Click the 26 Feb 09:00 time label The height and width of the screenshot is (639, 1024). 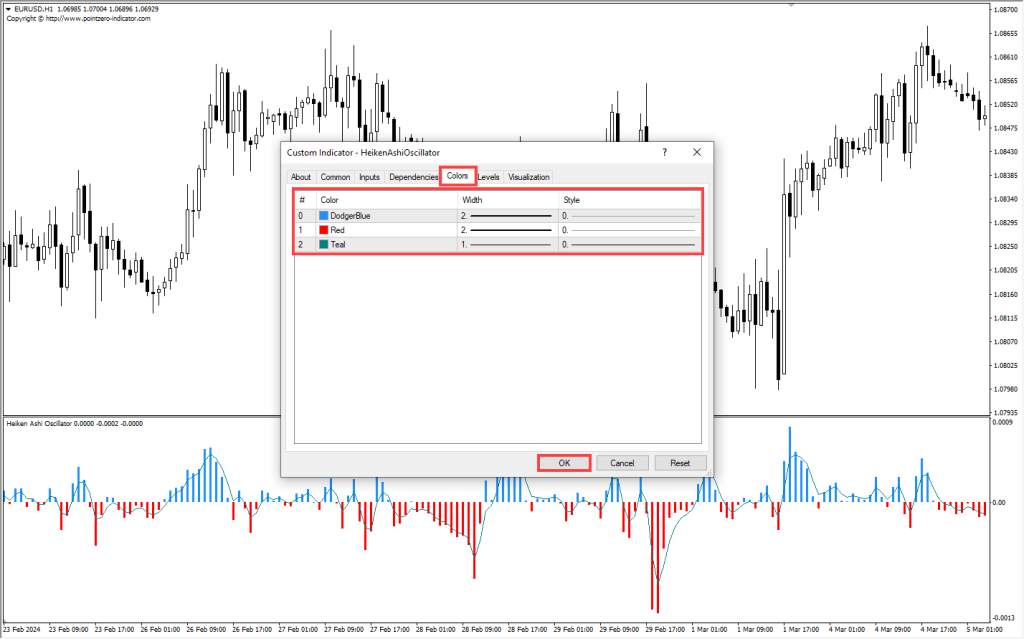pos(206,630)
